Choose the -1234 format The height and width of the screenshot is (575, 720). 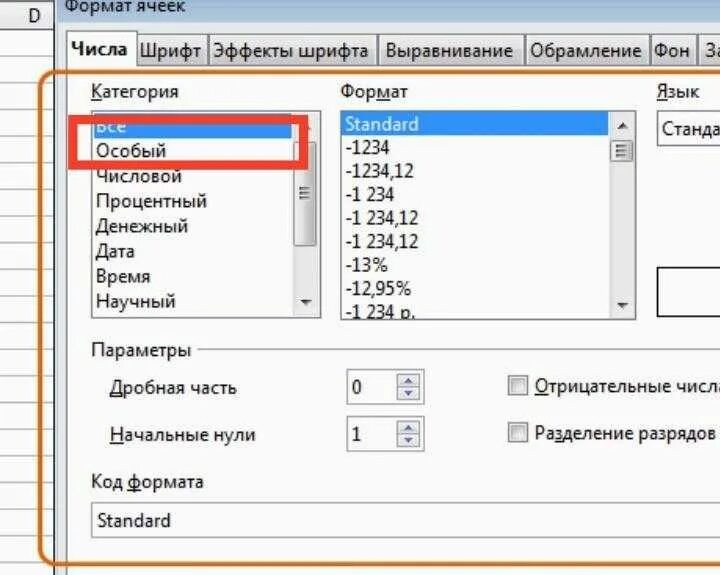(x=475, y=147)
